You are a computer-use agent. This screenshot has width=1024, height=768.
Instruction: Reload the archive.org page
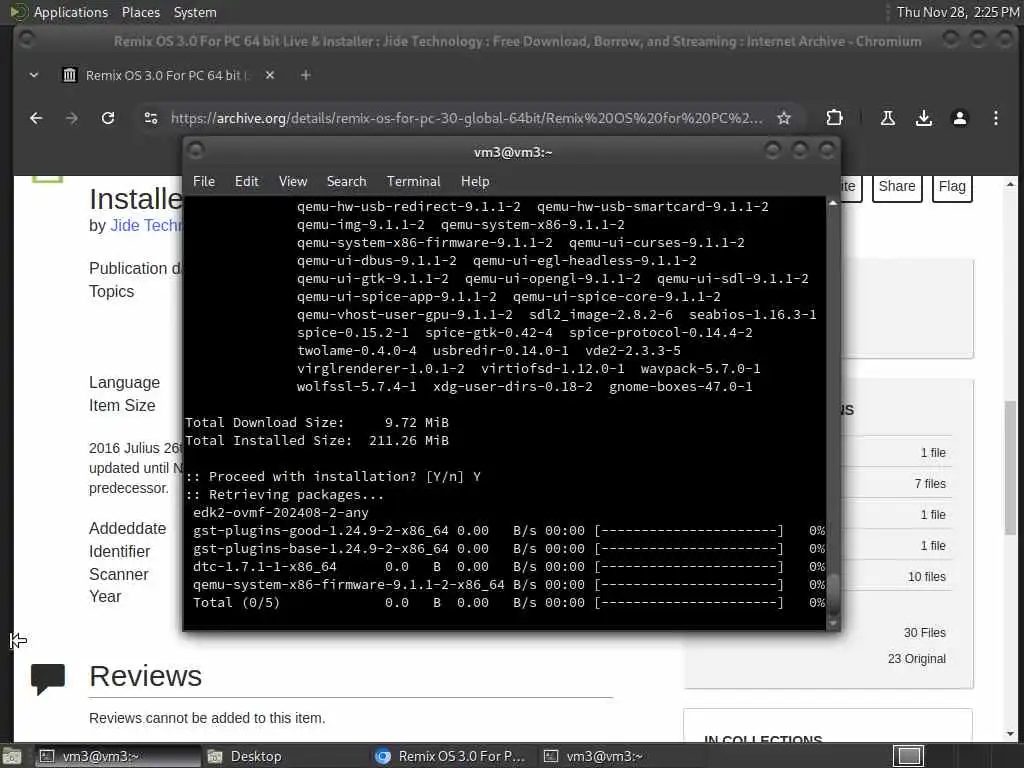(x=108, y=118)
